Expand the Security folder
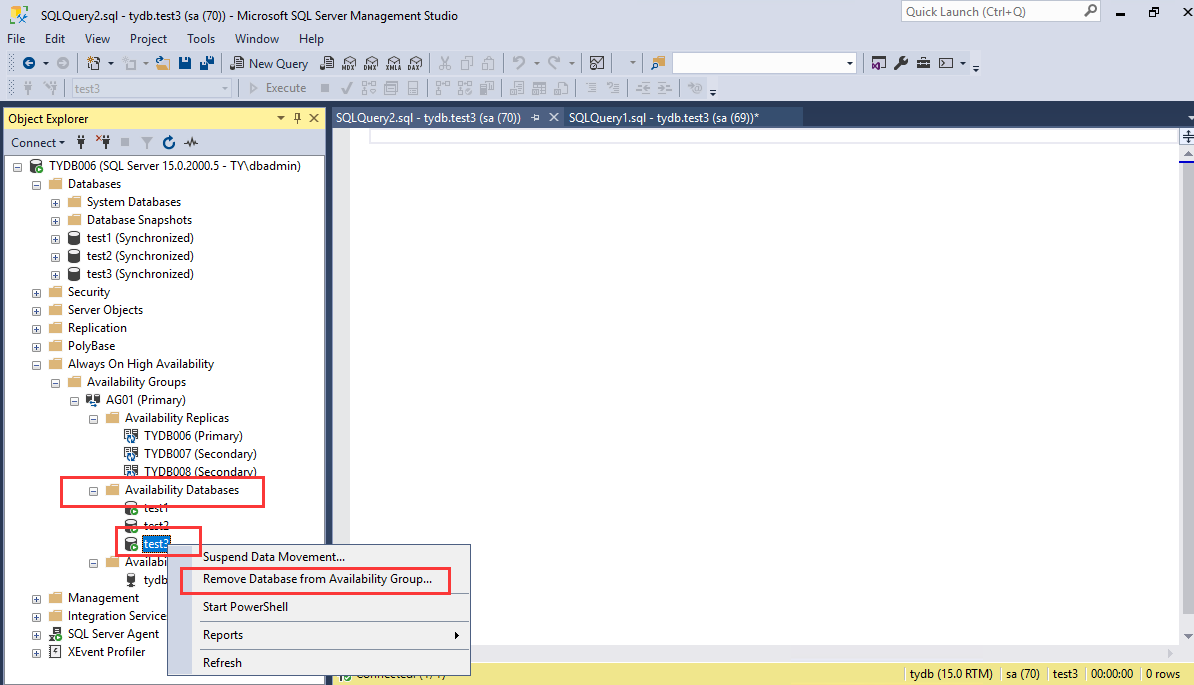Image resolution: width=1194 pixels, height=685 pixels. coord(37,293)
